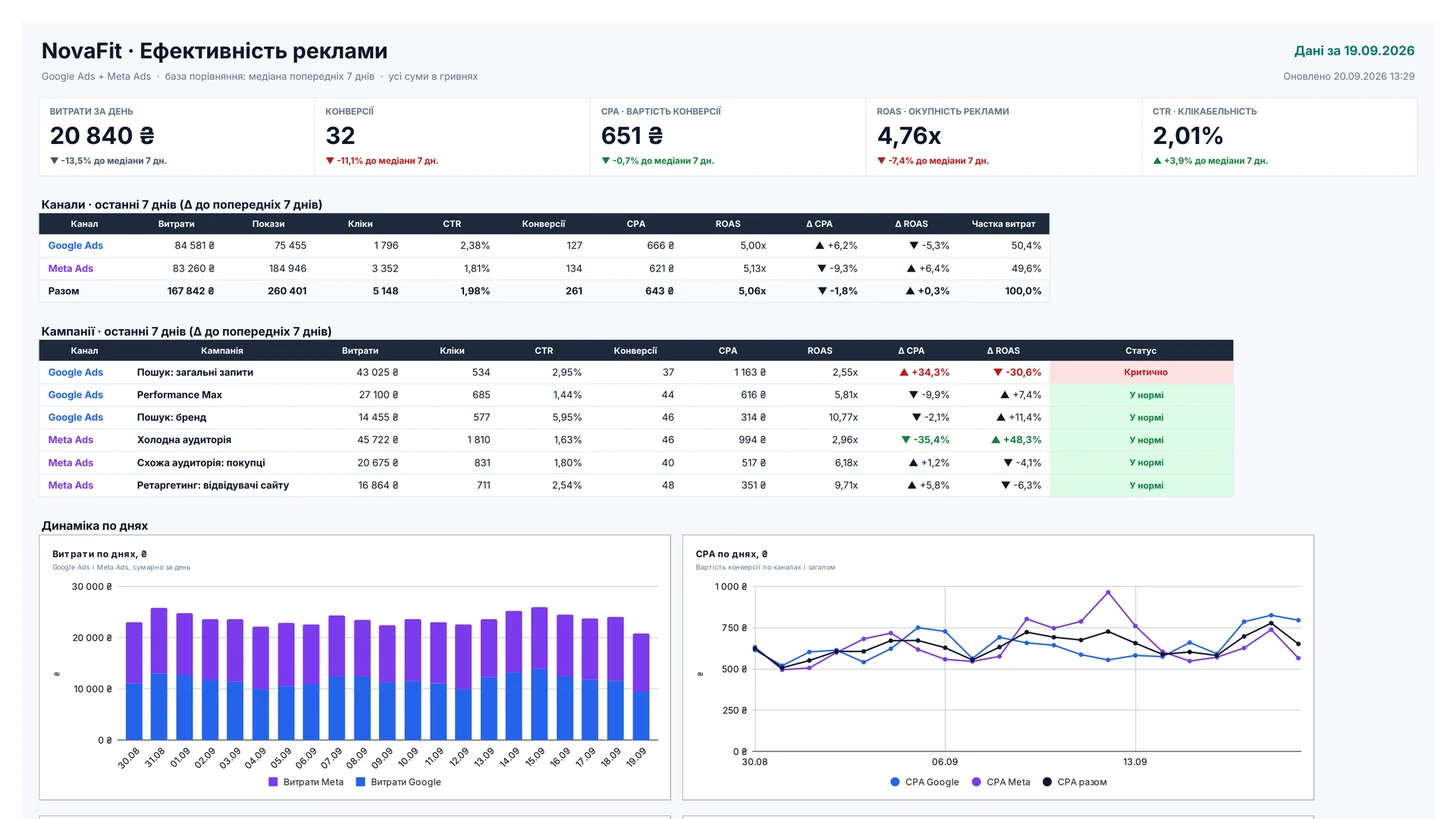Select the 43 025 ₴ campaign spend cell
The height and width of the screenshot is (819, 1456).
[x=377, y=372]
